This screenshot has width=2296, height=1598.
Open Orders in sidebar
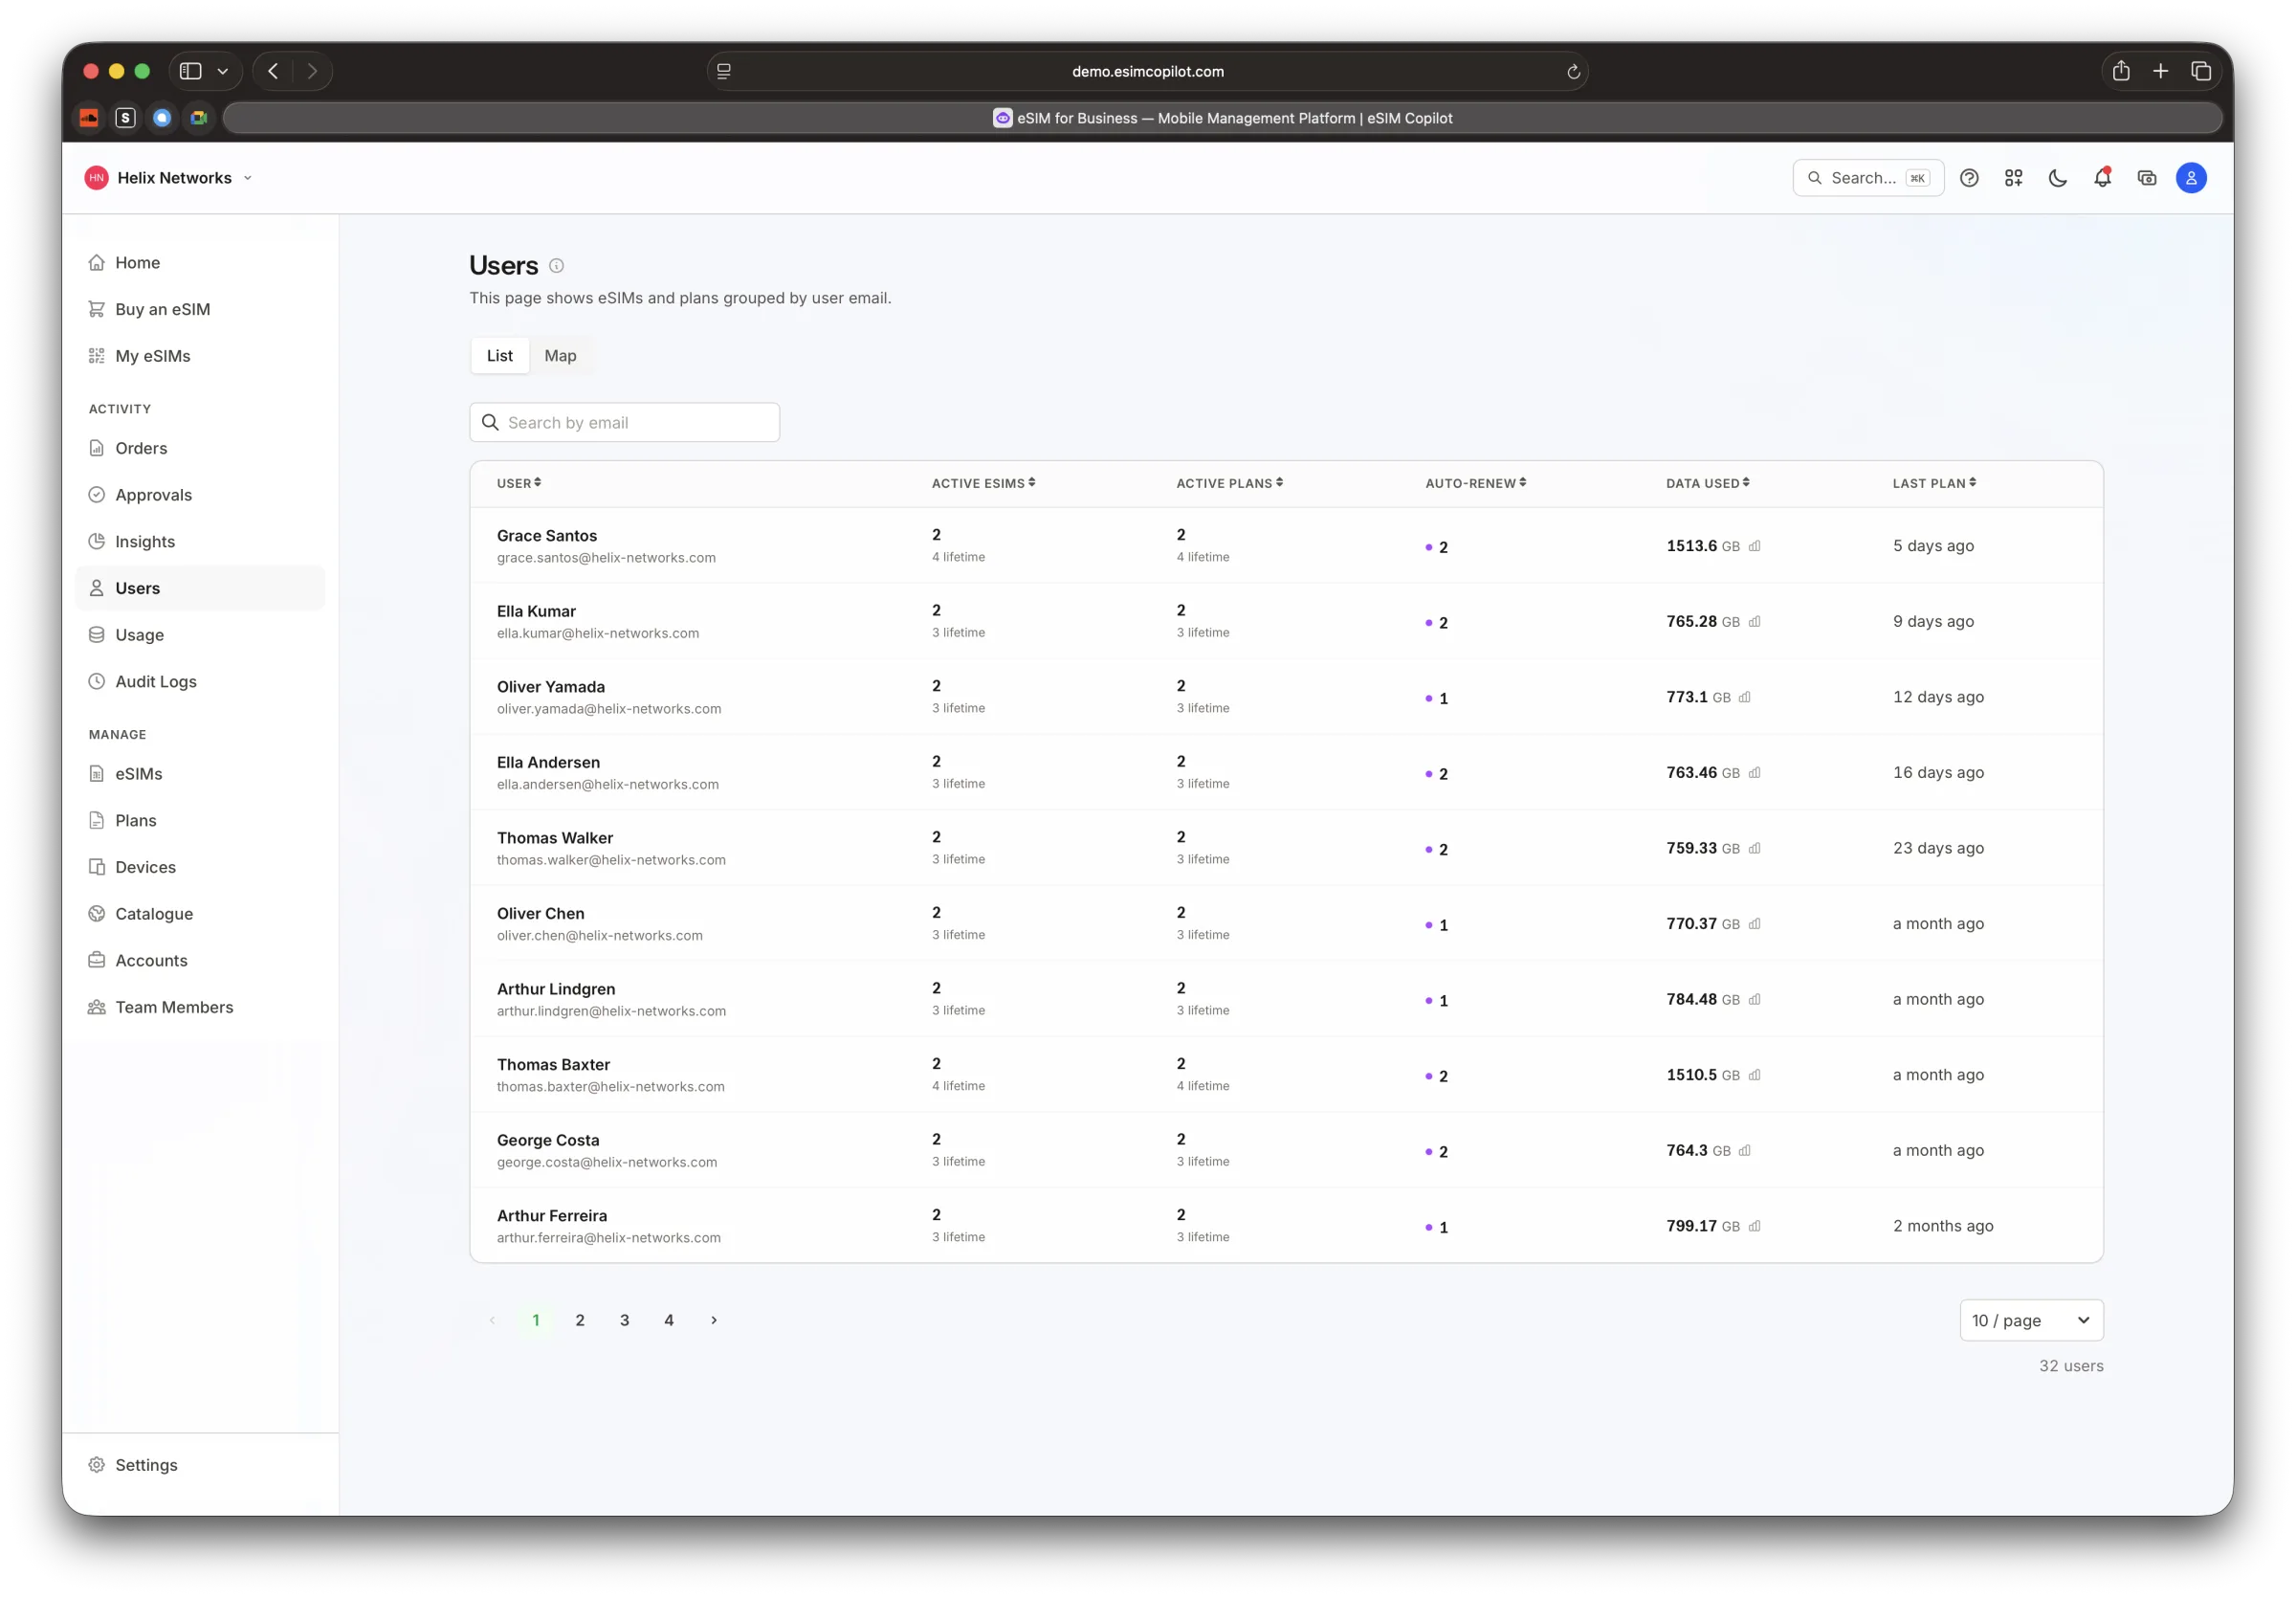tap(200, 448)
